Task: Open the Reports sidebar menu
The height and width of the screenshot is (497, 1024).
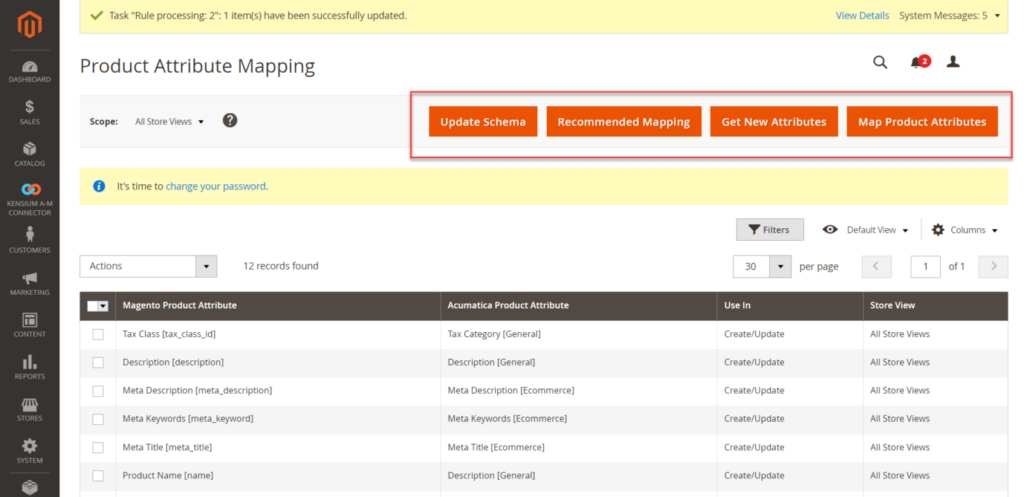Action: click(x=29, y=367)
